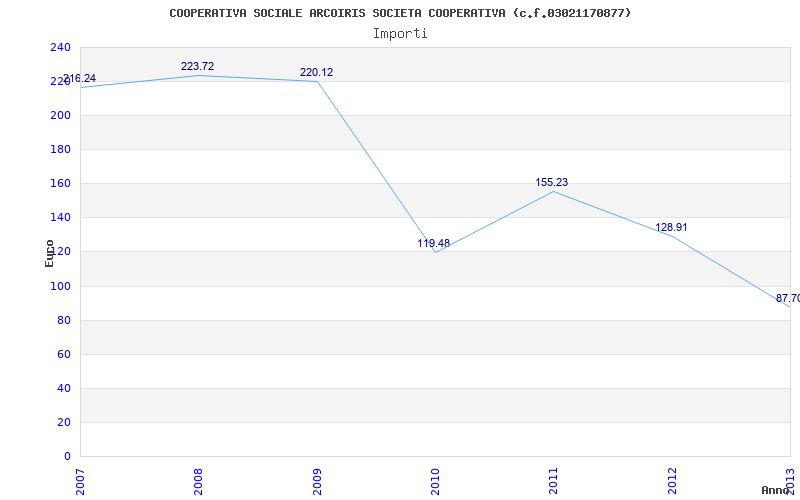The height and width of the screenshot is (500, 800).
Task: Click the 2013 x-axis label
Action: pos(790,482)
